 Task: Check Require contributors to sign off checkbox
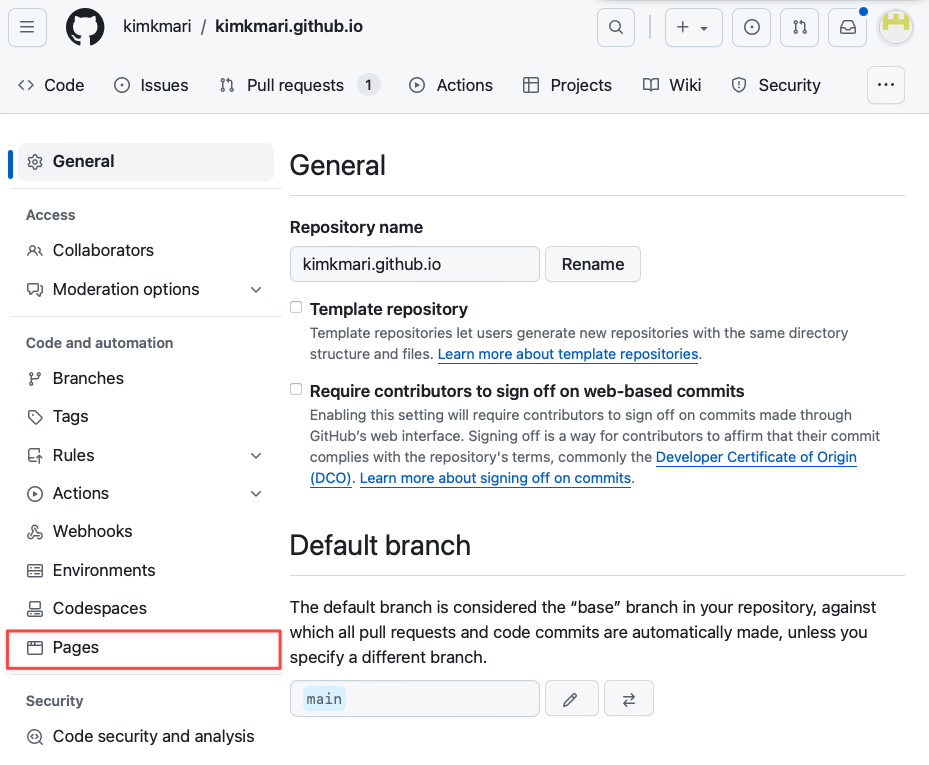point(296,390)
